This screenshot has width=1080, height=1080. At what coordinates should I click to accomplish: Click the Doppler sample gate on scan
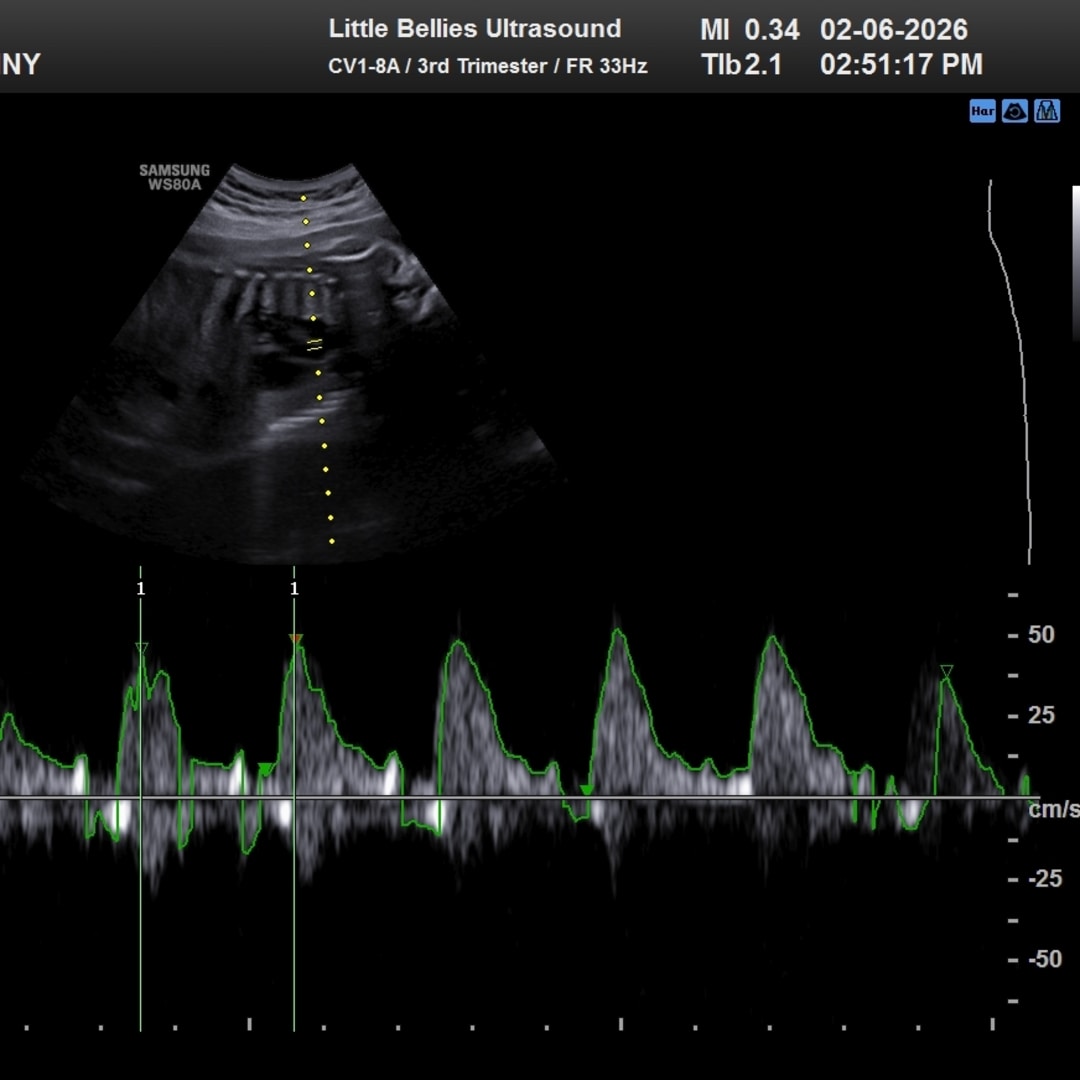[x=314, y=345]
